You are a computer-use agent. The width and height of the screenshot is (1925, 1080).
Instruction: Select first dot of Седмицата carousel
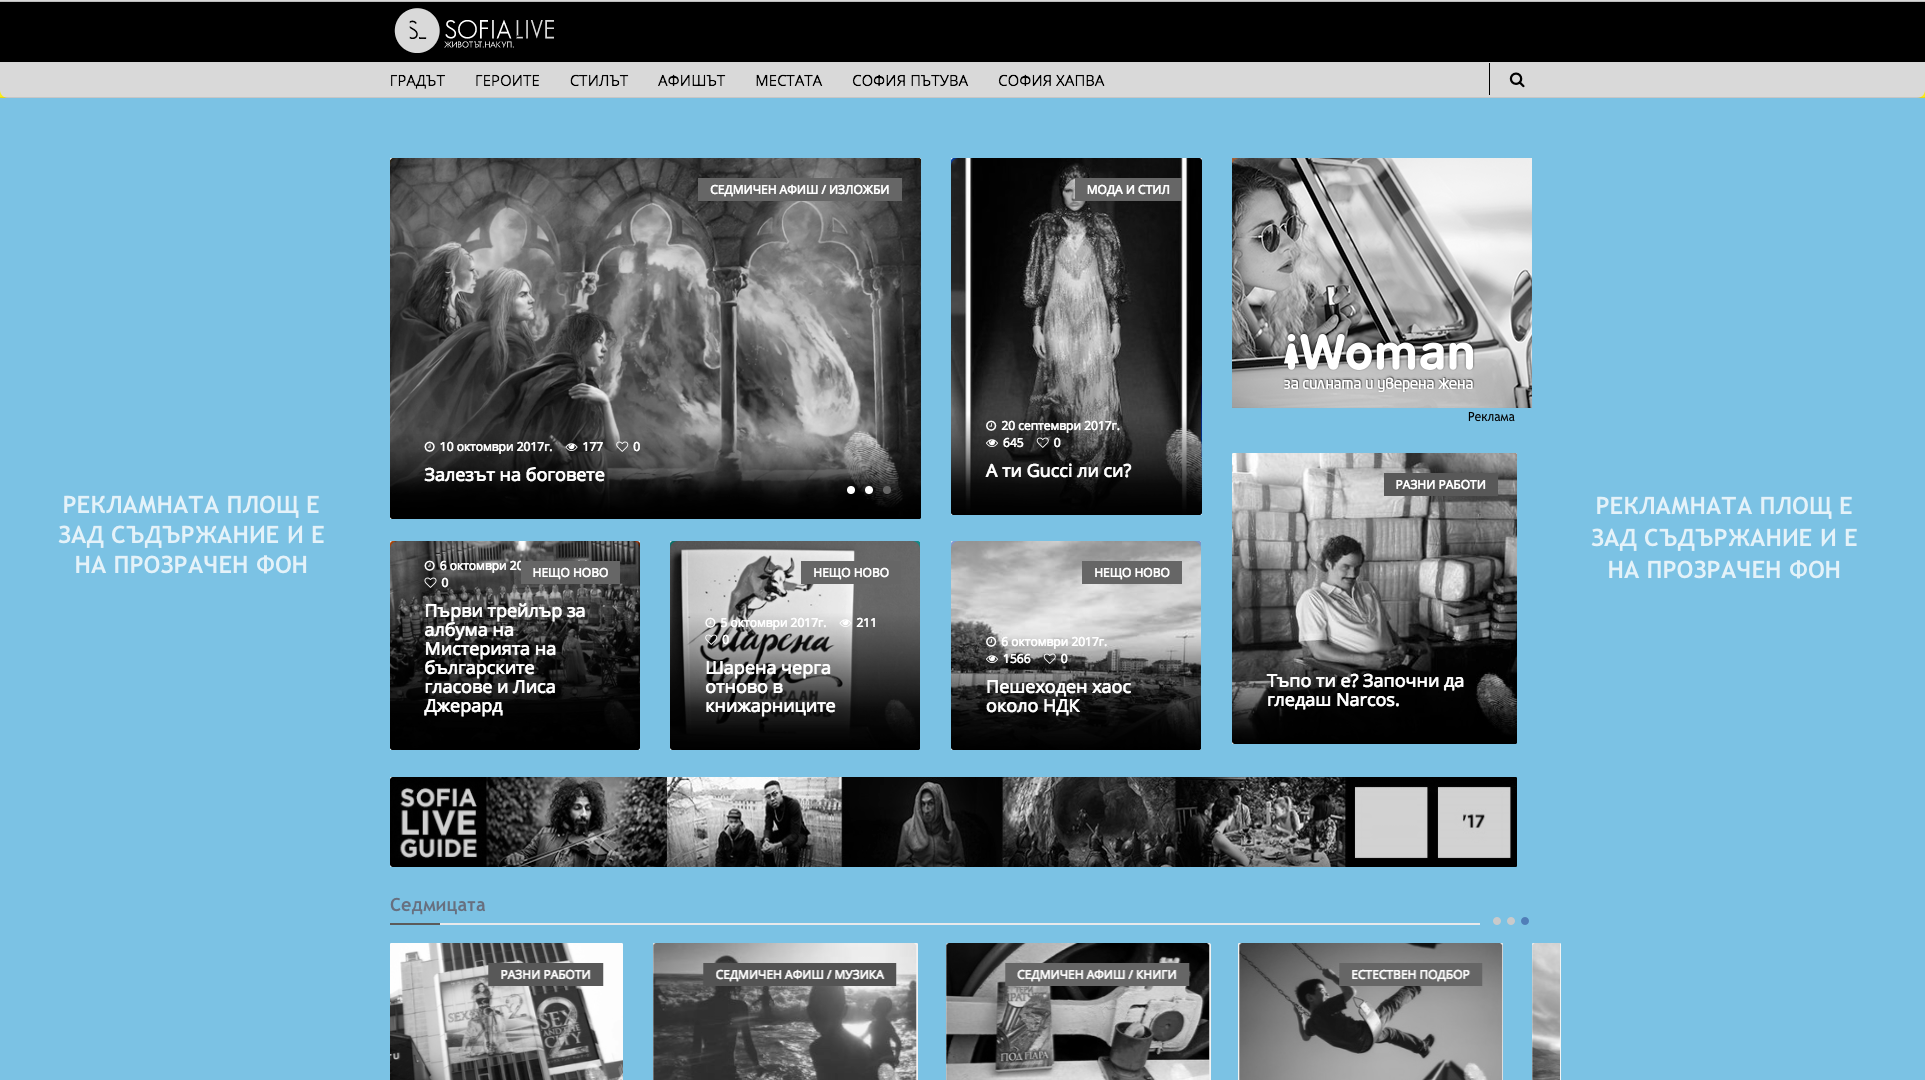point(1497,921)
